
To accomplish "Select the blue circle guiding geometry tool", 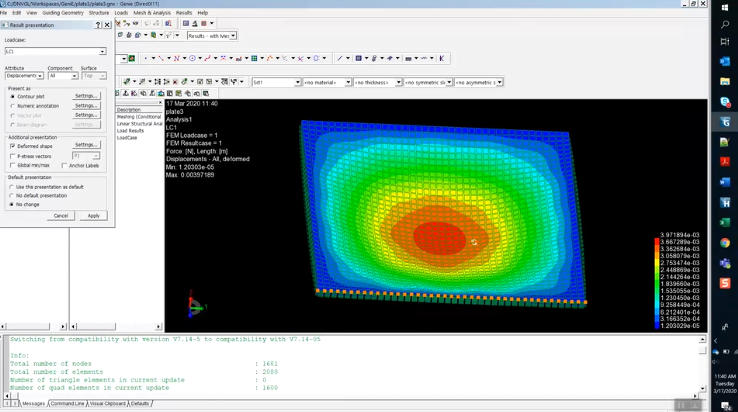I will 192,58.
